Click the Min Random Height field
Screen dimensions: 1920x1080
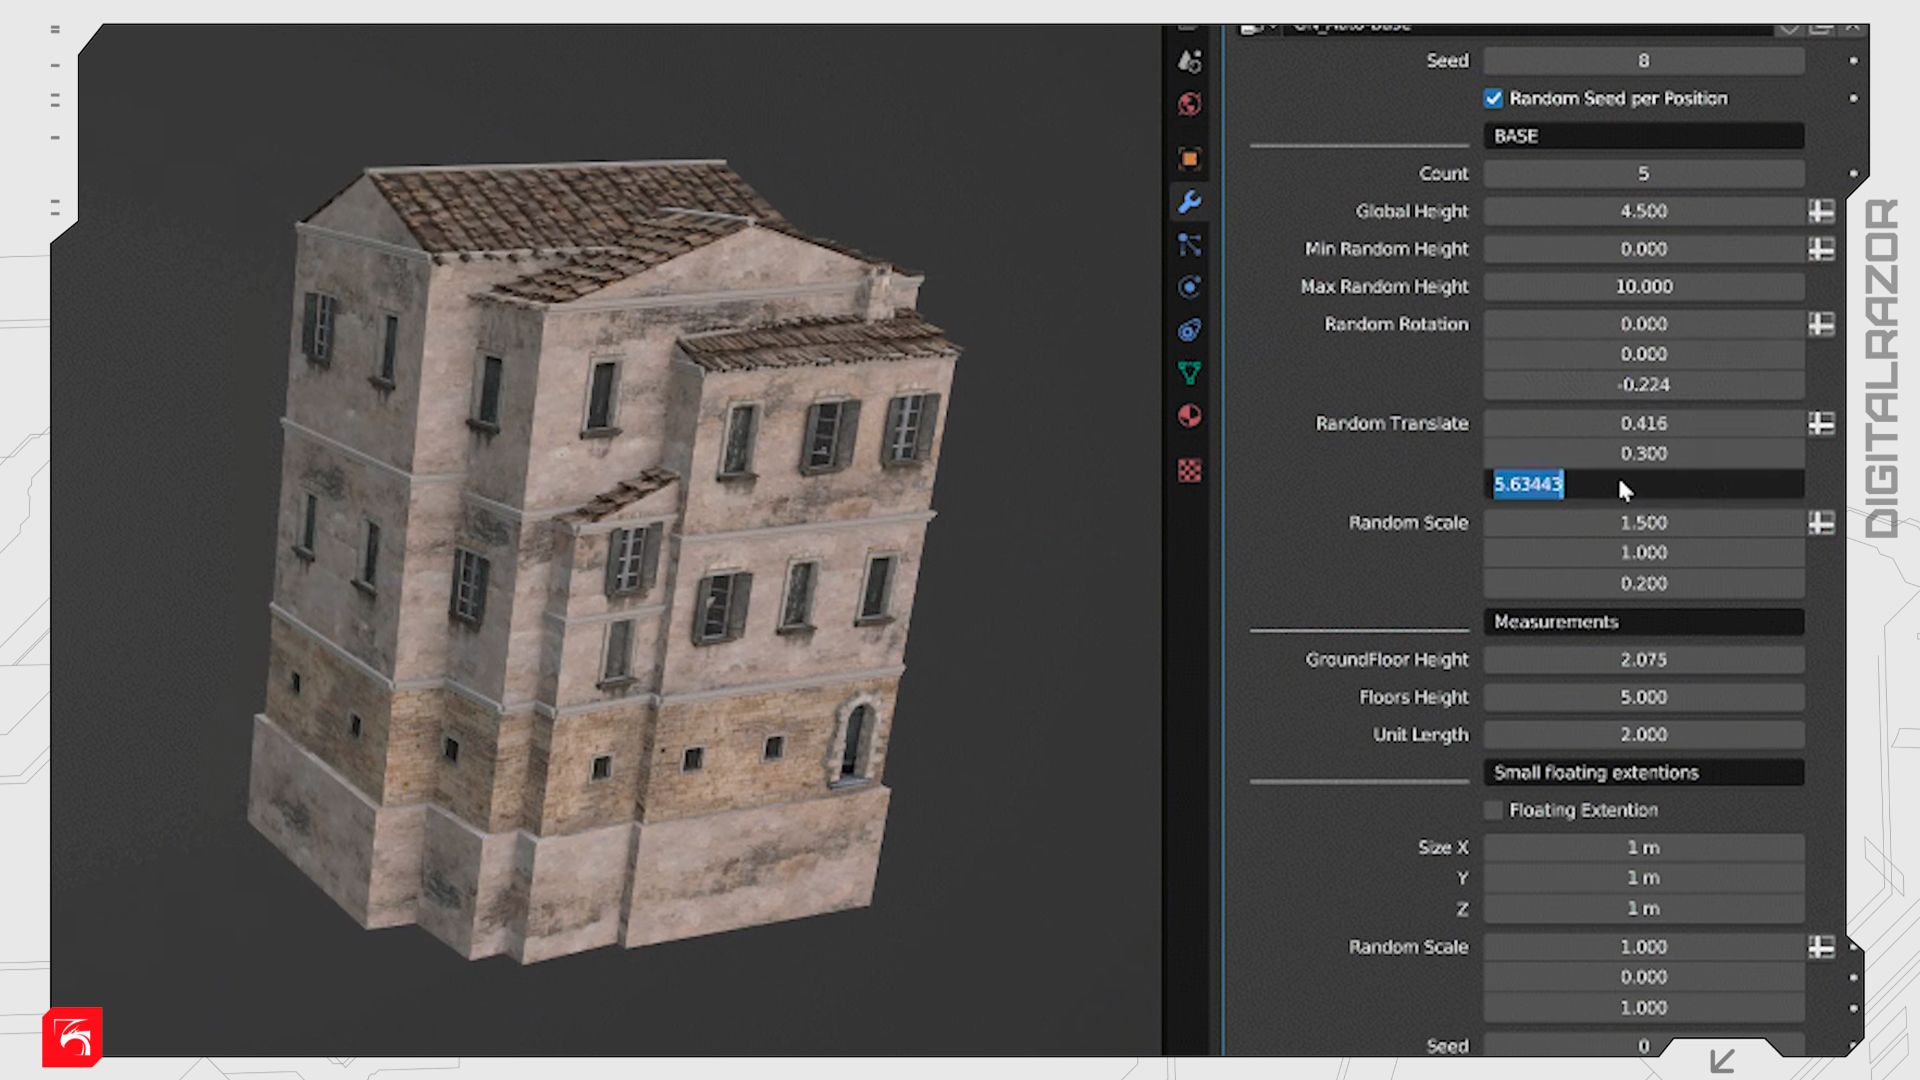[1643, 249]
